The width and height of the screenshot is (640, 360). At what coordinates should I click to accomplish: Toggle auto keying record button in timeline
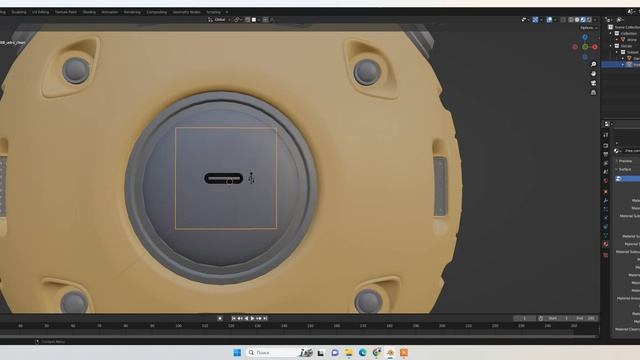coord(220,318)
